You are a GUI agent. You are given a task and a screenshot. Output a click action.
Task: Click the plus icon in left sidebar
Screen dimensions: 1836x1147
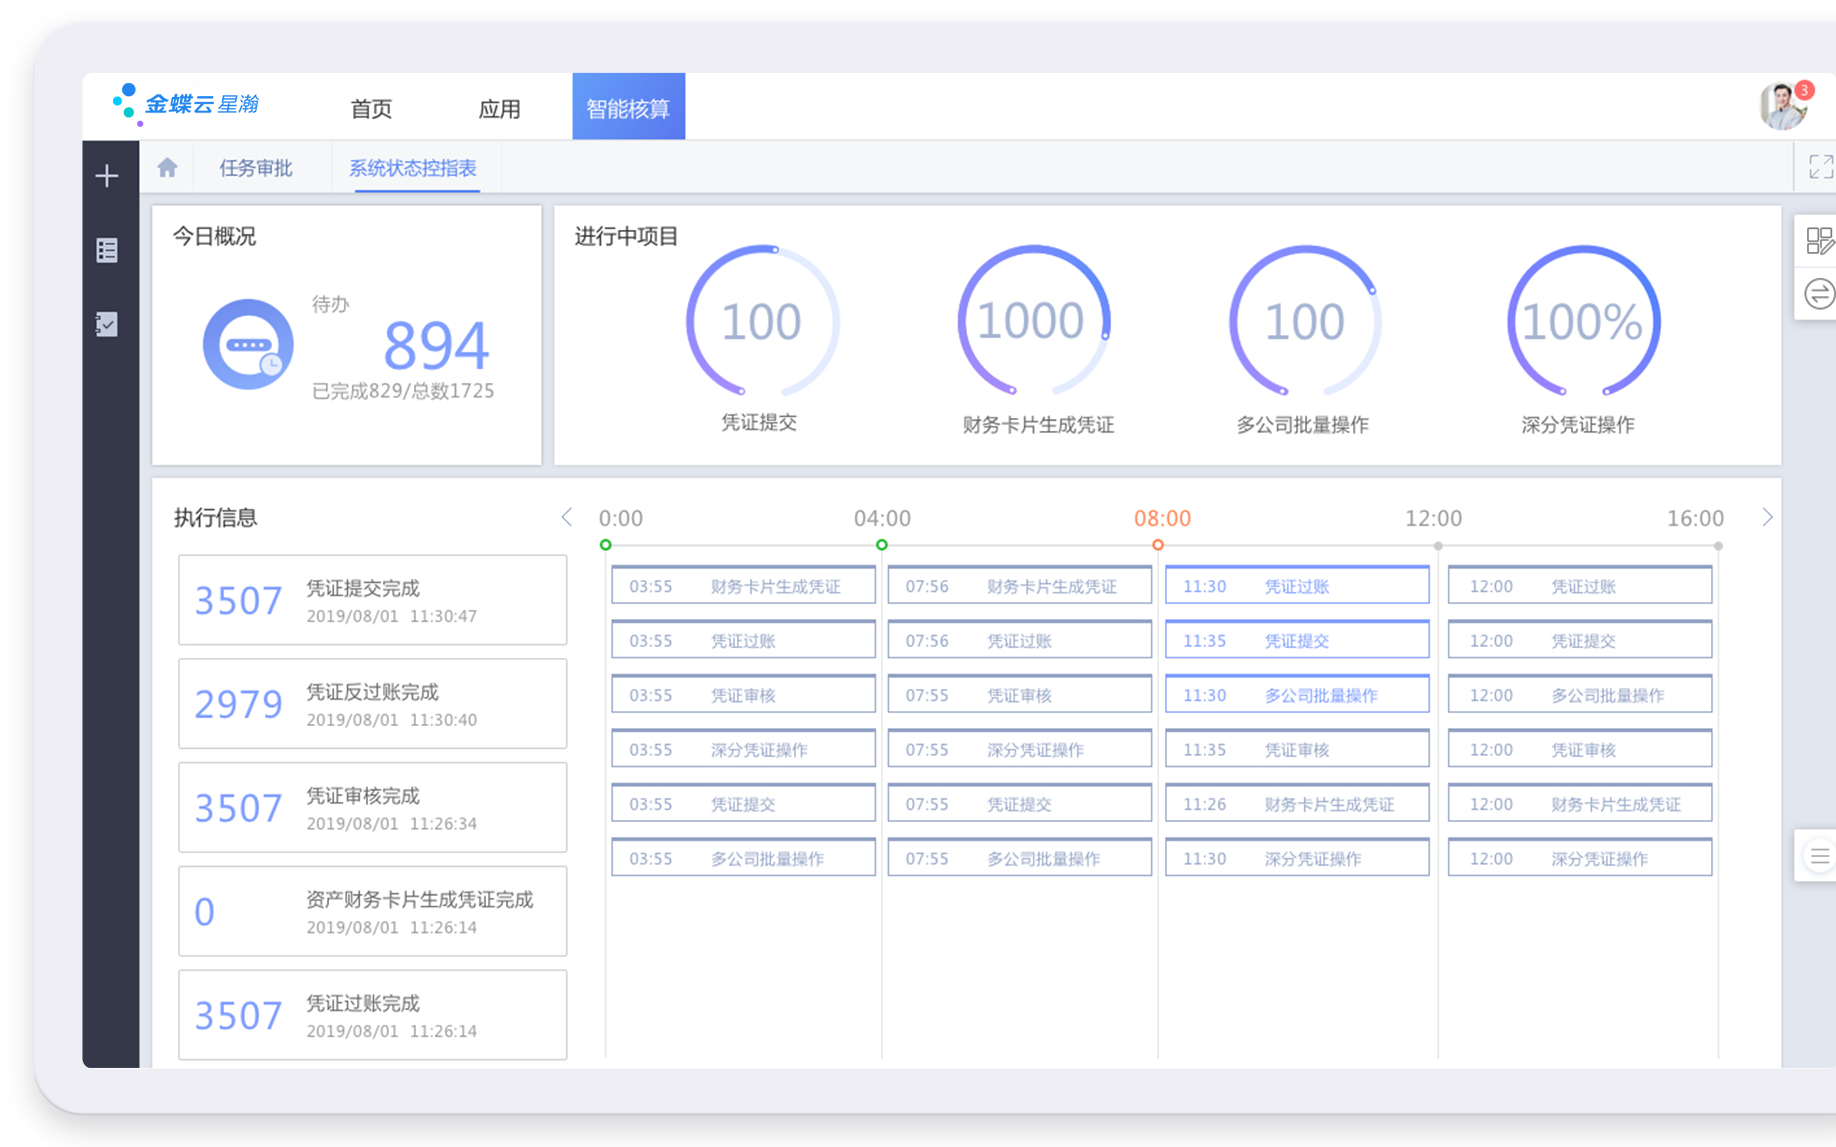[107, 177]
